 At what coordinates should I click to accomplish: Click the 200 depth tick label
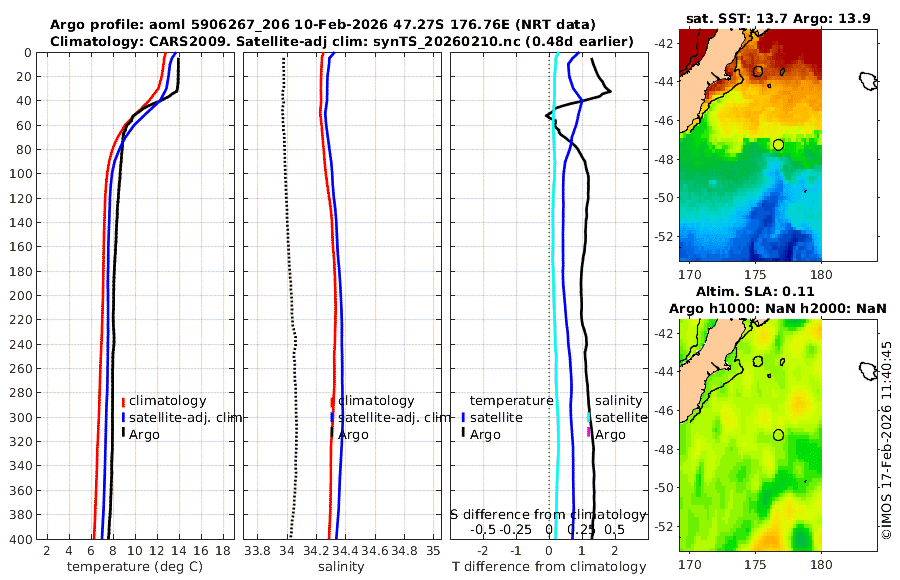click(x=20, y=295)
